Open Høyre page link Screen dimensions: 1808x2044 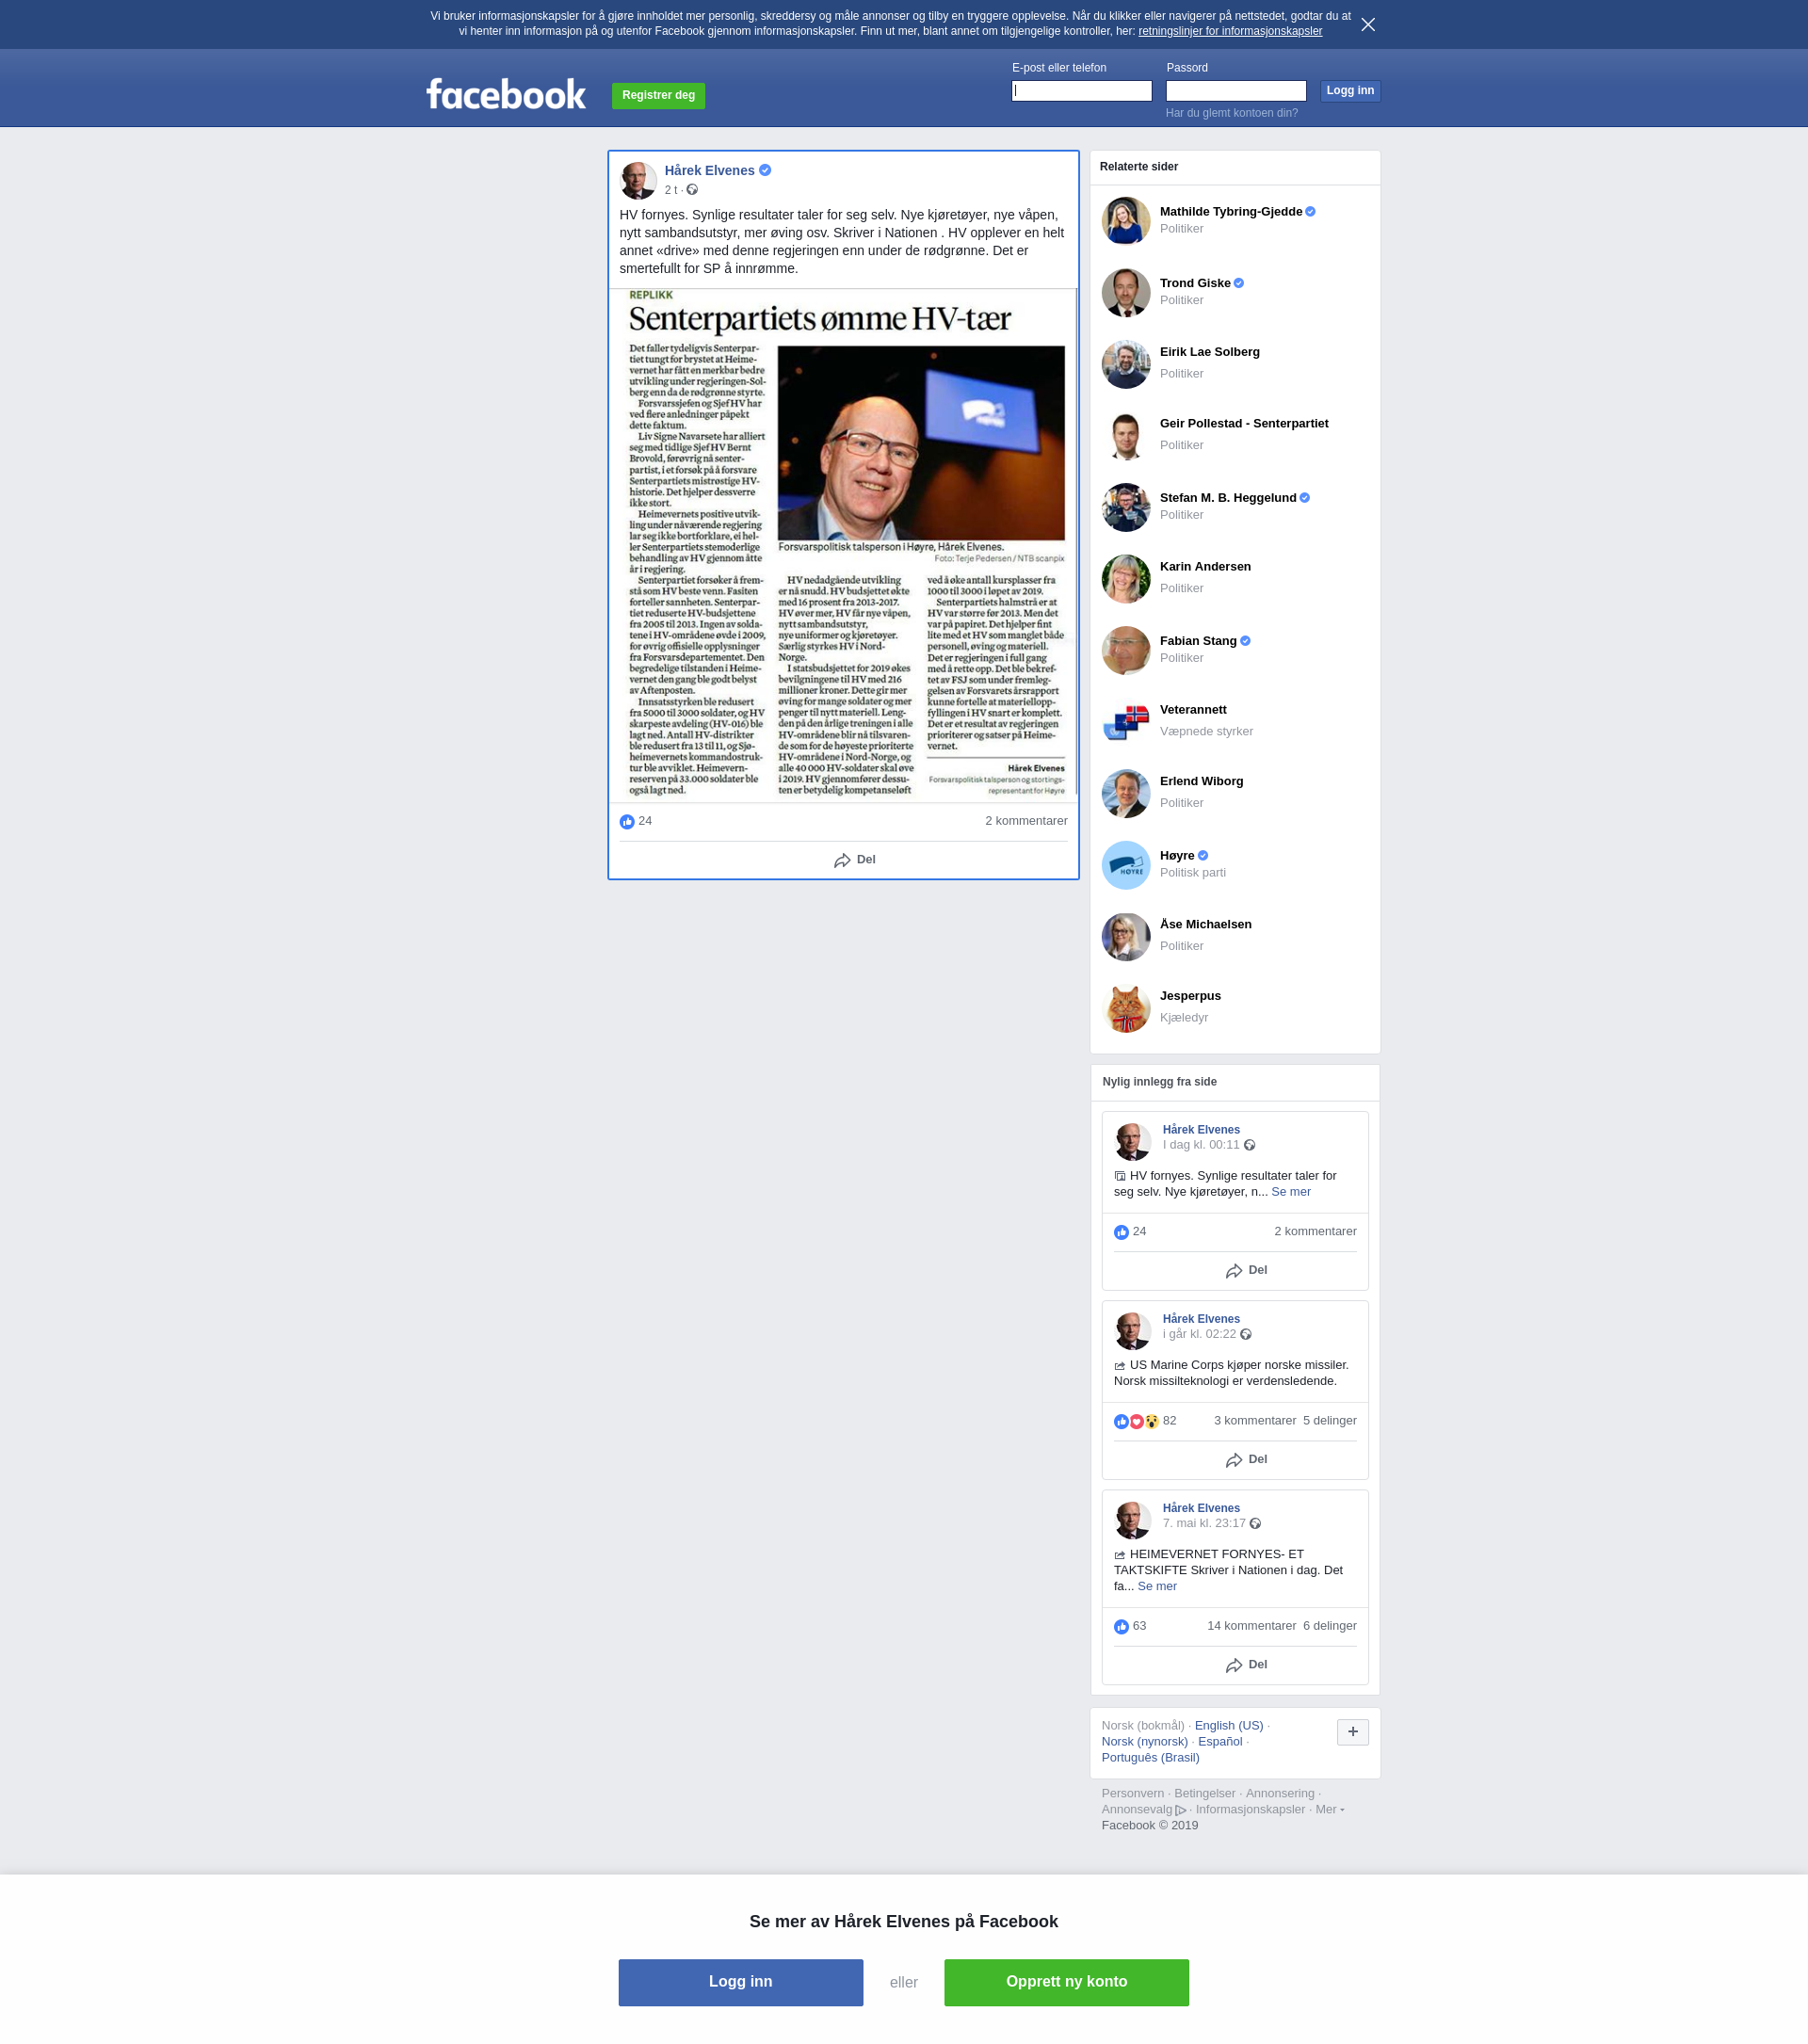pos(1177,856)
